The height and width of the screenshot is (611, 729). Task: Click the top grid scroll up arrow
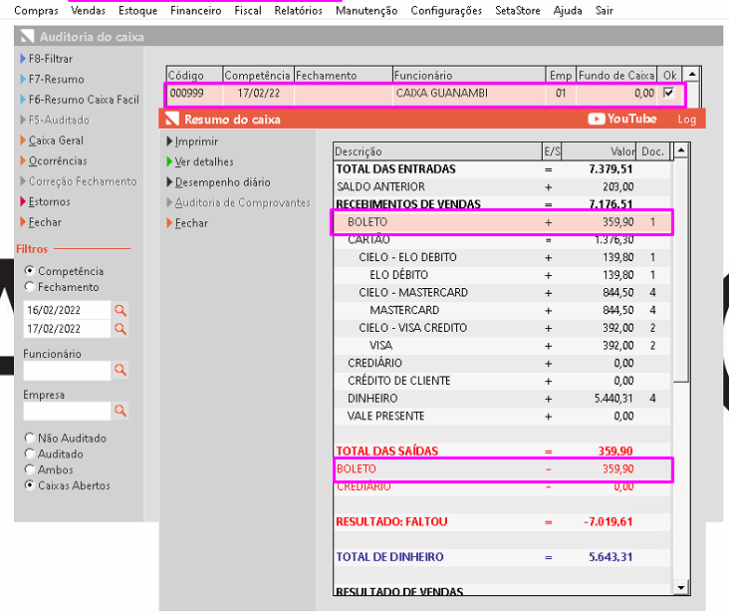692,74
